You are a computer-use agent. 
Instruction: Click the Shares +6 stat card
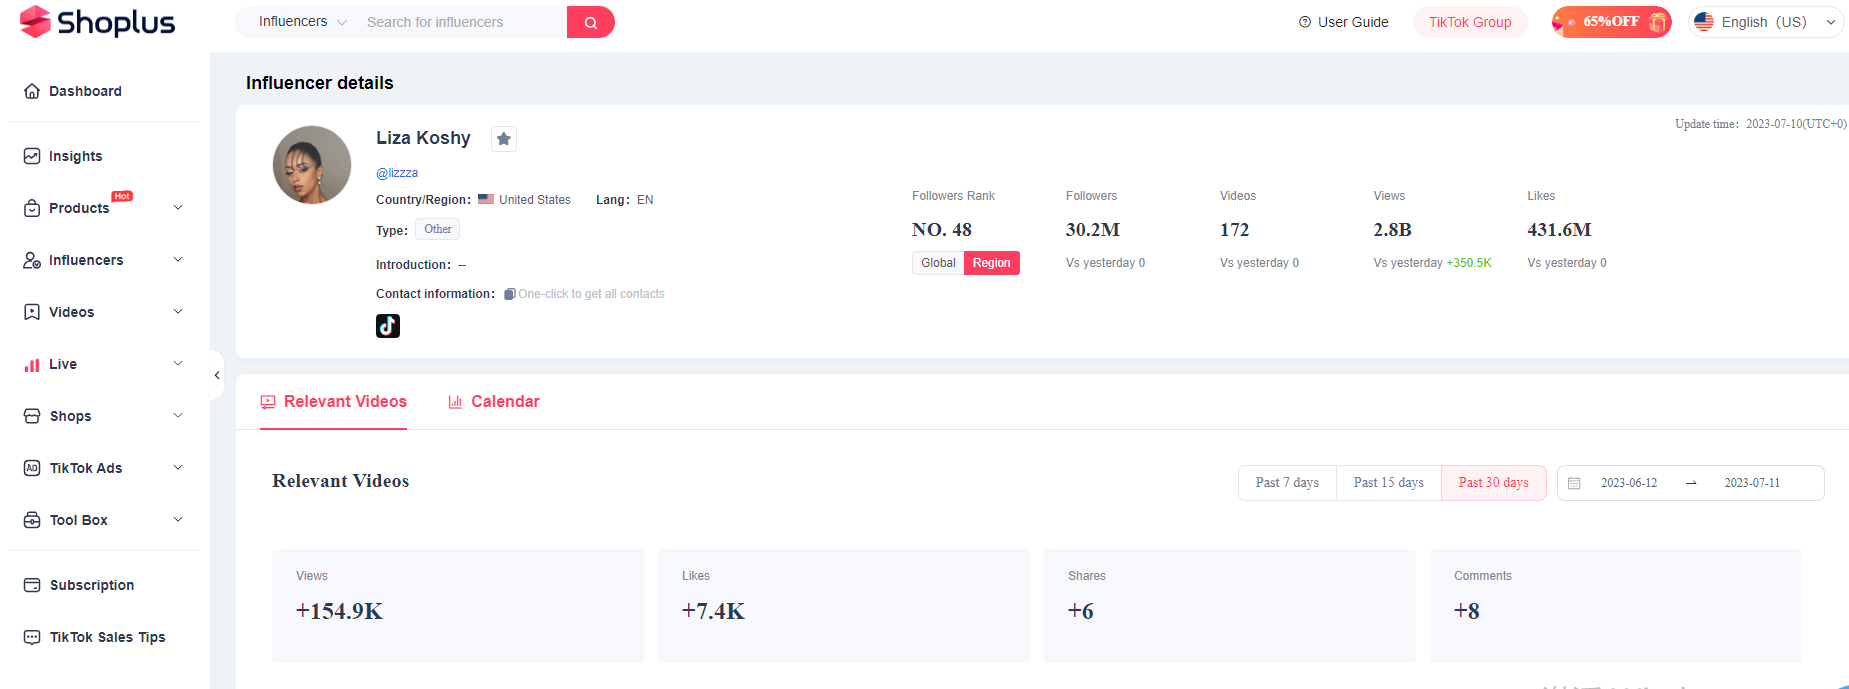pyautogui.click(x=1230, y=605)
